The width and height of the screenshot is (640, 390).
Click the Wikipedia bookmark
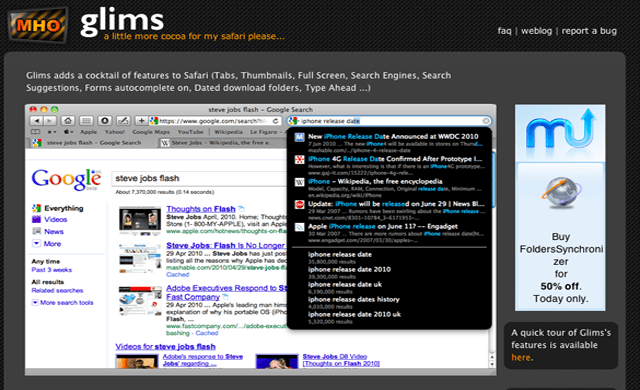pos(229,132)
